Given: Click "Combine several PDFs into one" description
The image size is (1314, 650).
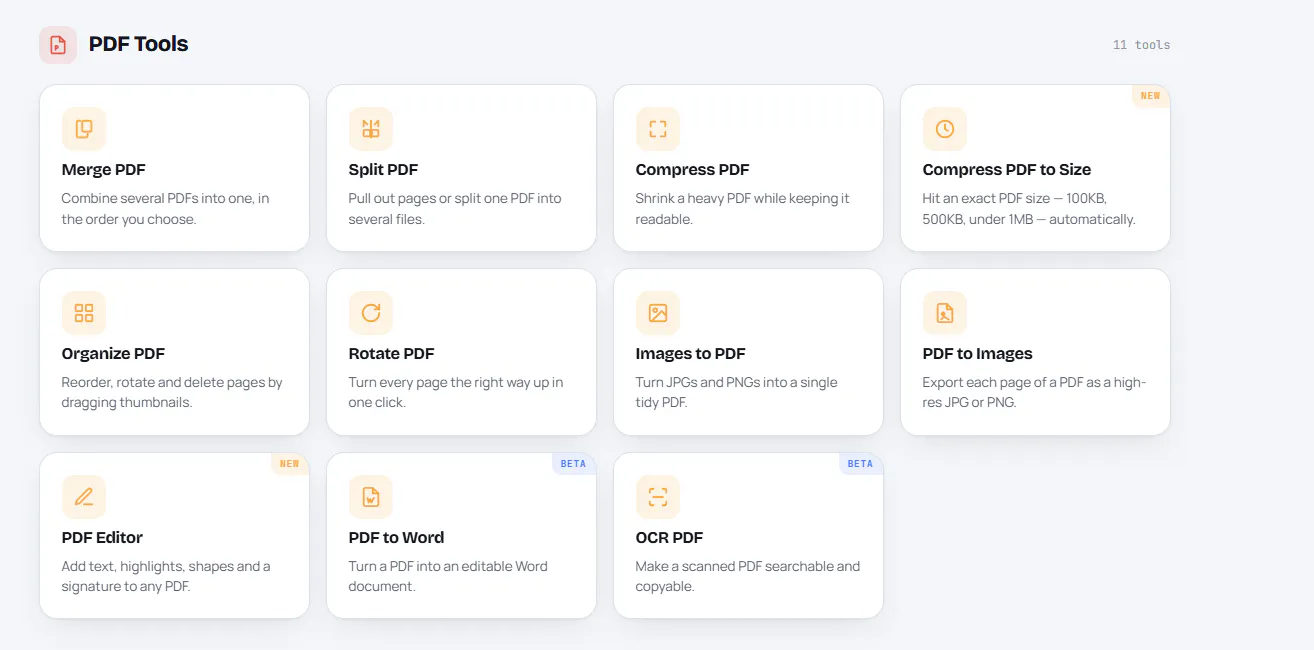Looking at the screenshot, I should tap(165, 209).
